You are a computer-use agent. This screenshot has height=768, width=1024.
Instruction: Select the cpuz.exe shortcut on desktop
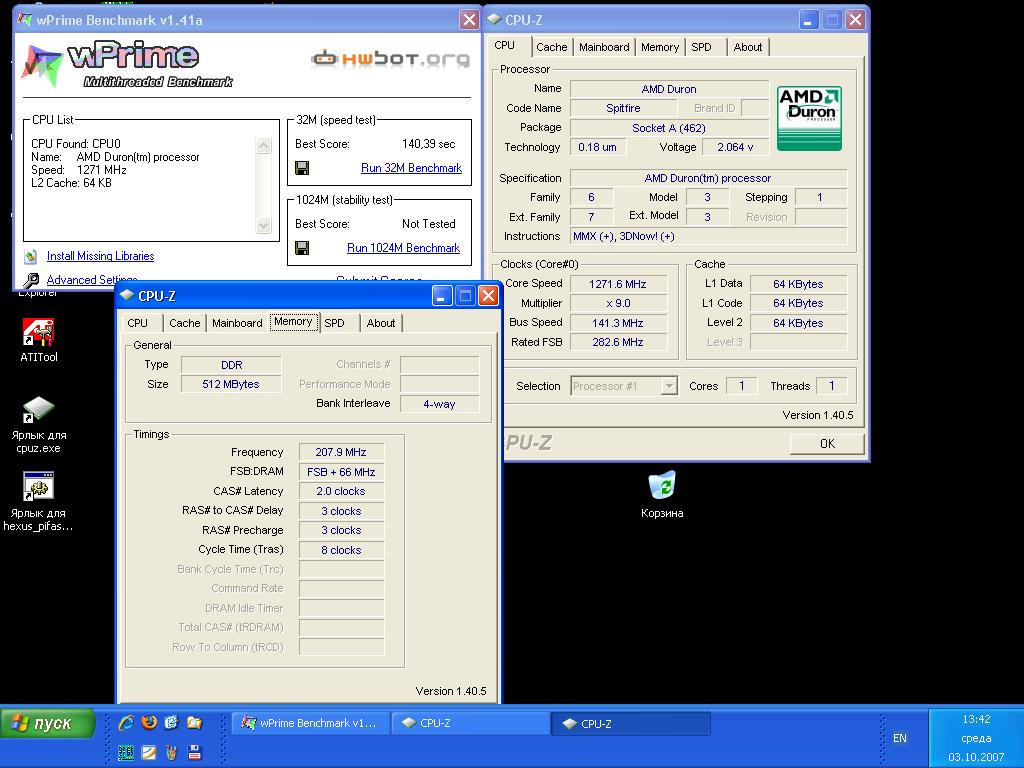(39, 424)
